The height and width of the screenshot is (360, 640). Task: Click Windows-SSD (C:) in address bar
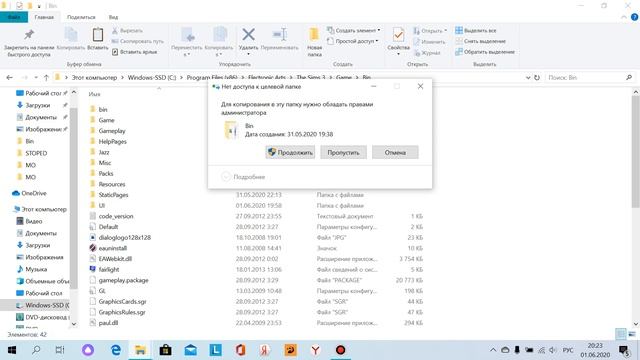tap(152, 78)
